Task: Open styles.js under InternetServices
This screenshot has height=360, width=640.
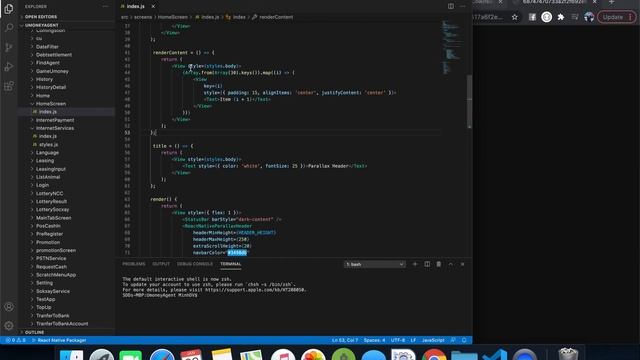Action: click(48, 144)
